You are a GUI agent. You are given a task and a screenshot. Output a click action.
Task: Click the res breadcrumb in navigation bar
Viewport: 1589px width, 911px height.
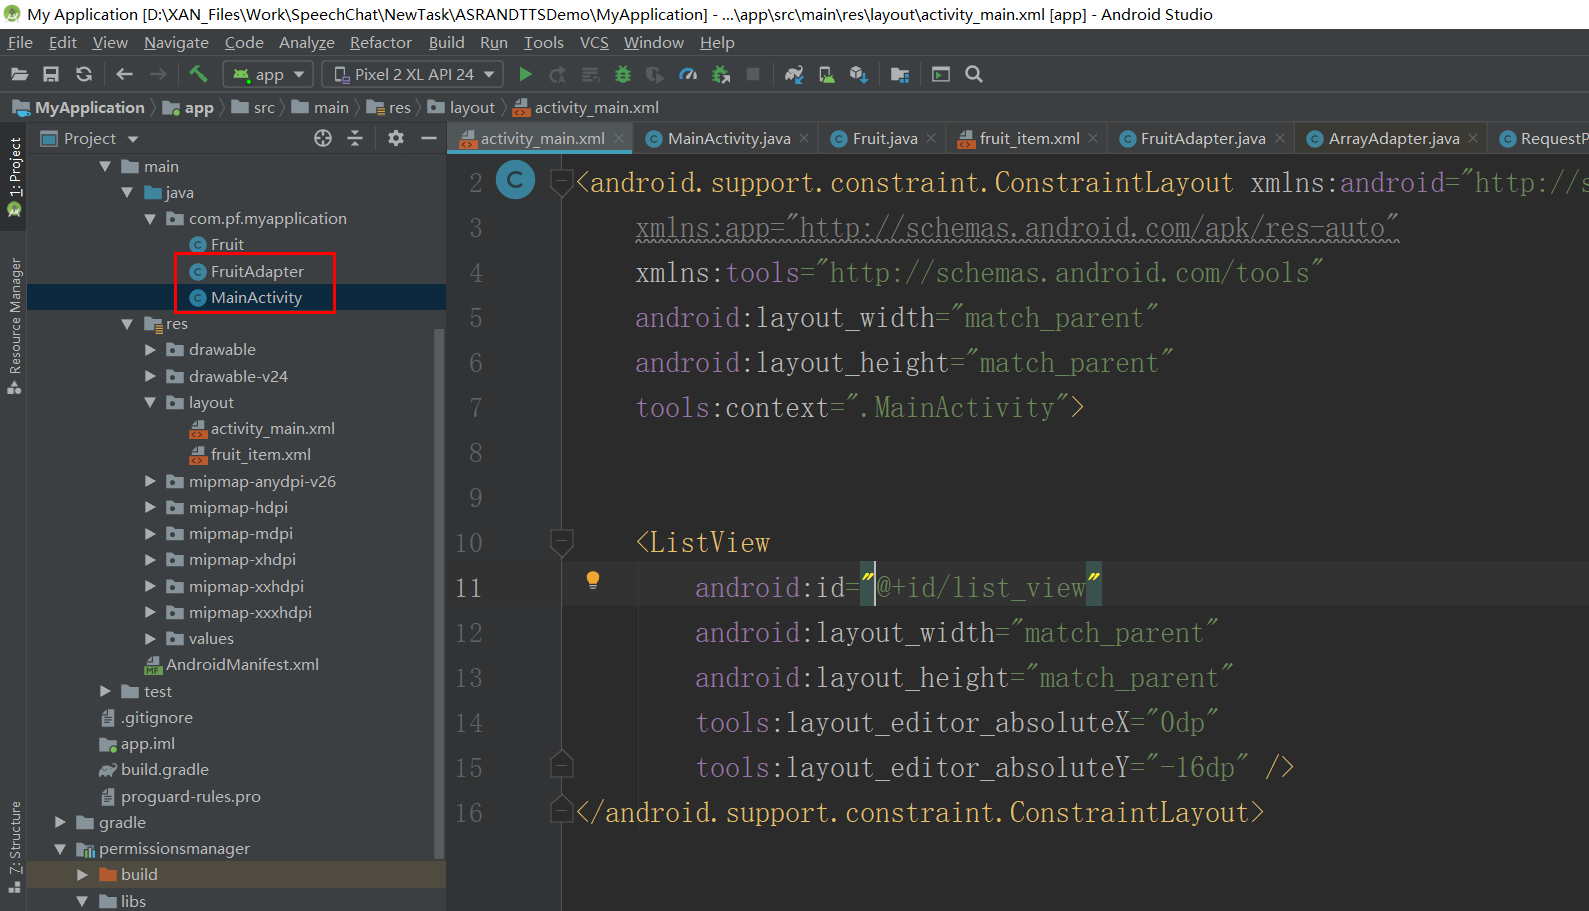coord(389,107)
